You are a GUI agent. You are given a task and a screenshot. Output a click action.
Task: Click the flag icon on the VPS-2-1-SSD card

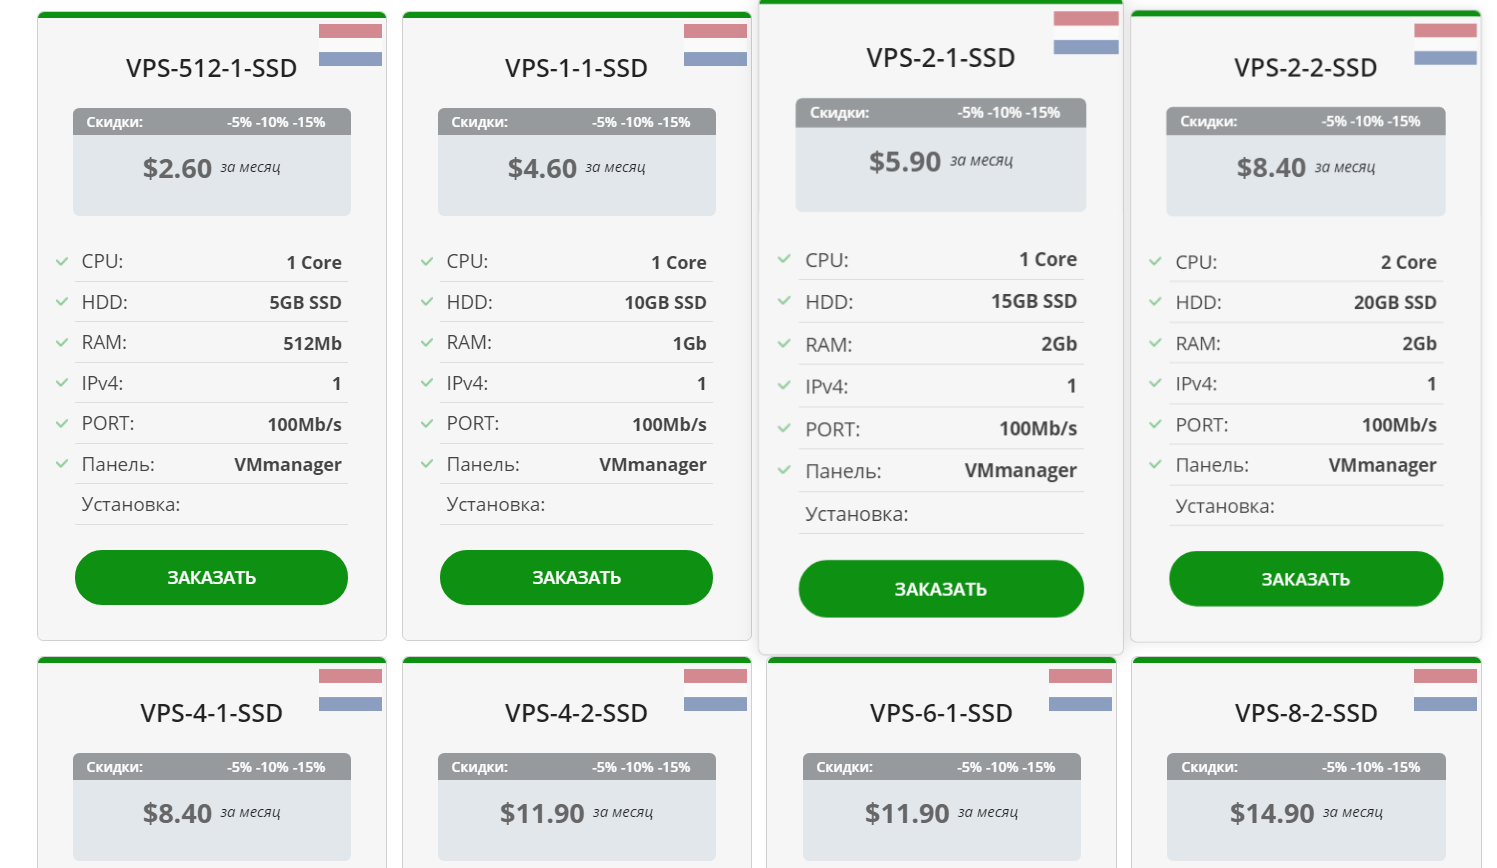1085,33
